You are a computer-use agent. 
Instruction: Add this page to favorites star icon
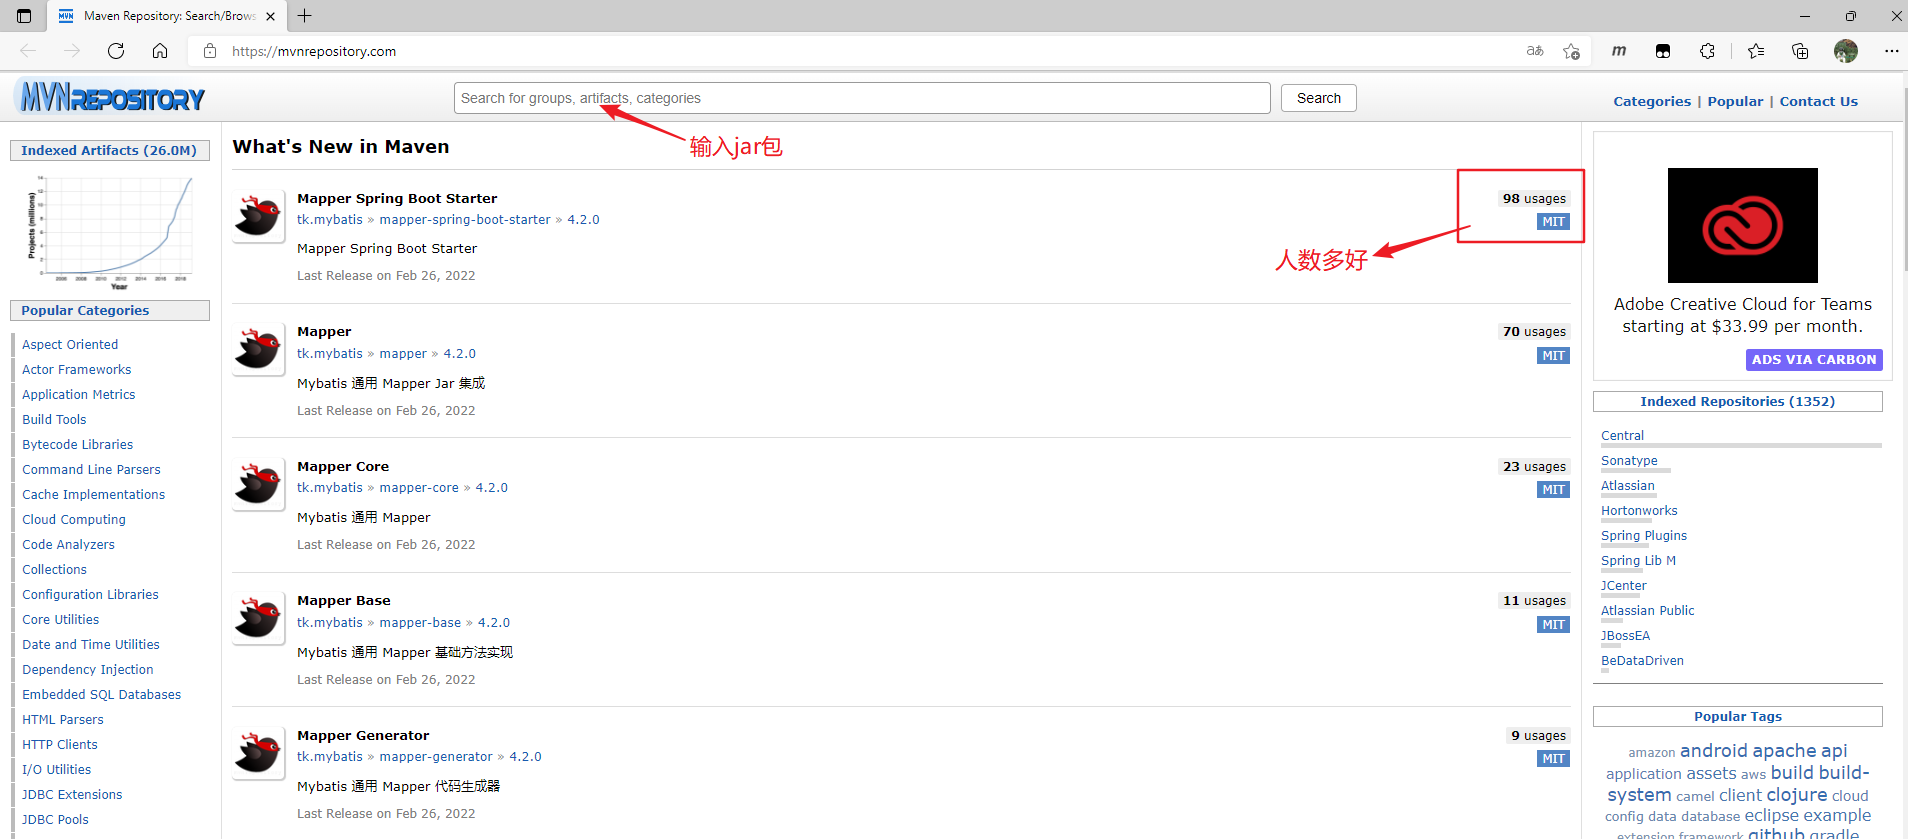[x=1572, y=51]
